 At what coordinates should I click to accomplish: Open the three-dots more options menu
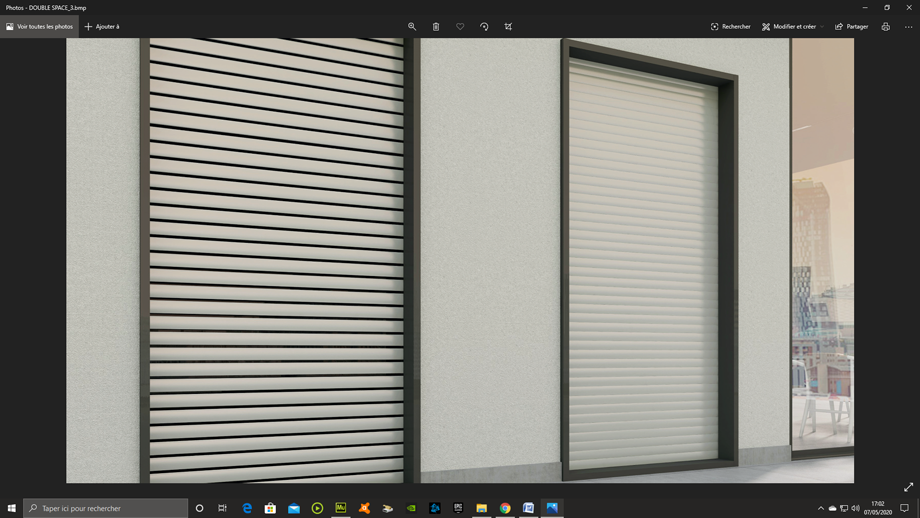pos(908,27)
